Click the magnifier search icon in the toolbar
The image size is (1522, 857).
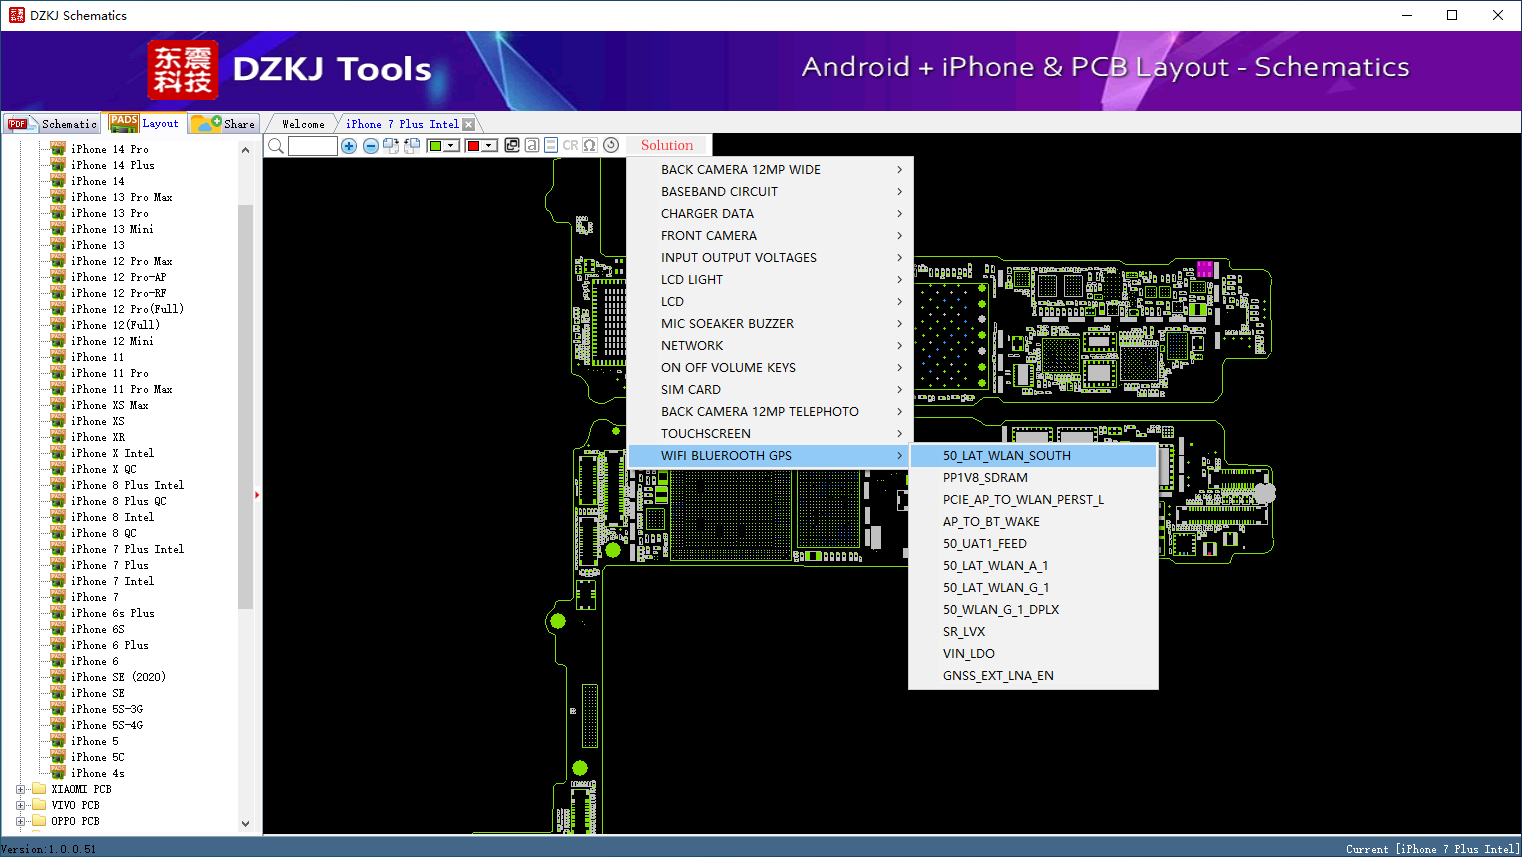(x=276, y=146)
